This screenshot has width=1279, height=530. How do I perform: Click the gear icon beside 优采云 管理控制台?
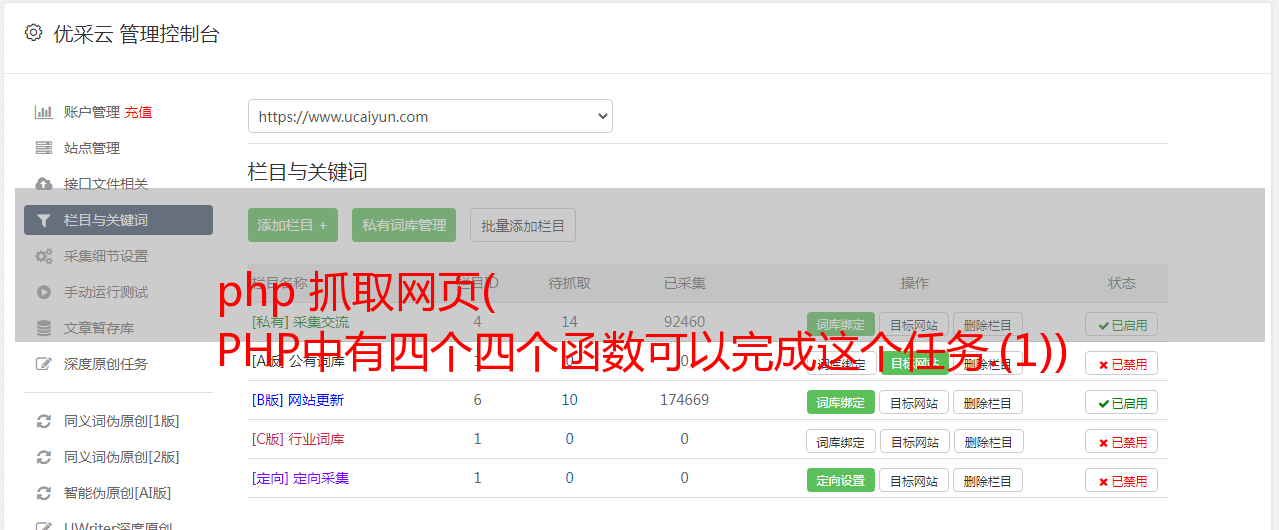[33, 33]
